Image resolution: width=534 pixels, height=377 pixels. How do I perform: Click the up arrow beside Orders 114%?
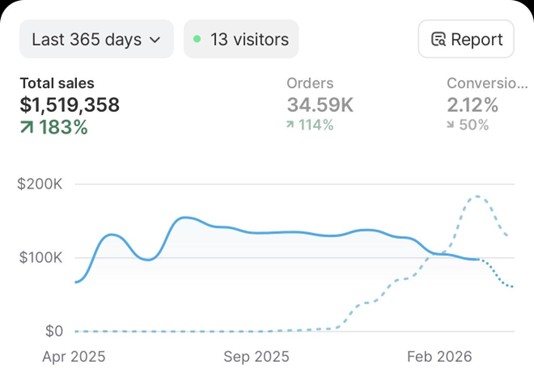coord(290,125)
